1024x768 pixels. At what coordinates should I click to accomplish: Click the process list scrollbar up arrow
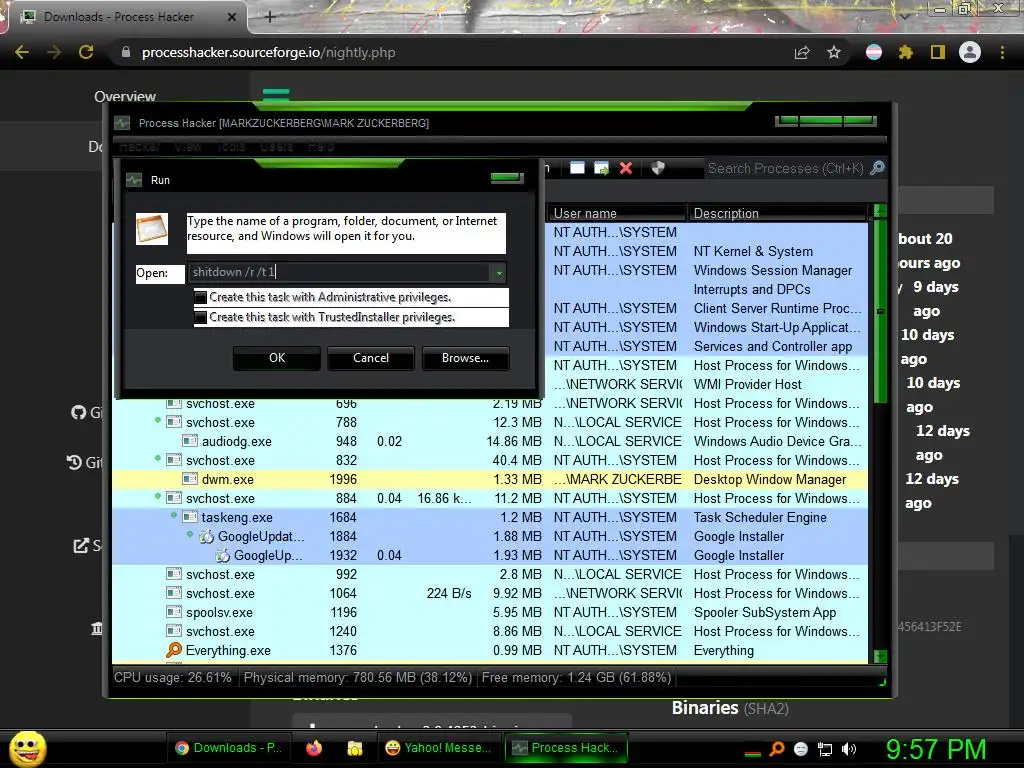(x=880, y=211)
